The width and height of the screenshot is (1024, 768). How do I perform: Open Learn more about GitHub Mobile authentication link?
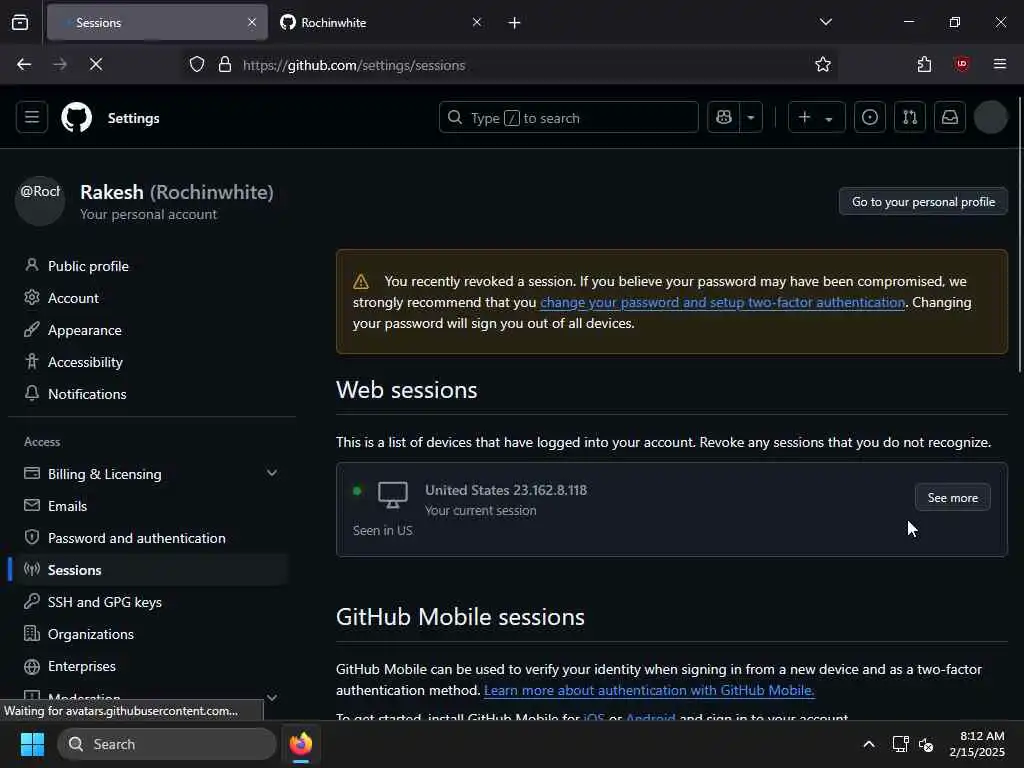pyautogui.click(x=649, y=690)
